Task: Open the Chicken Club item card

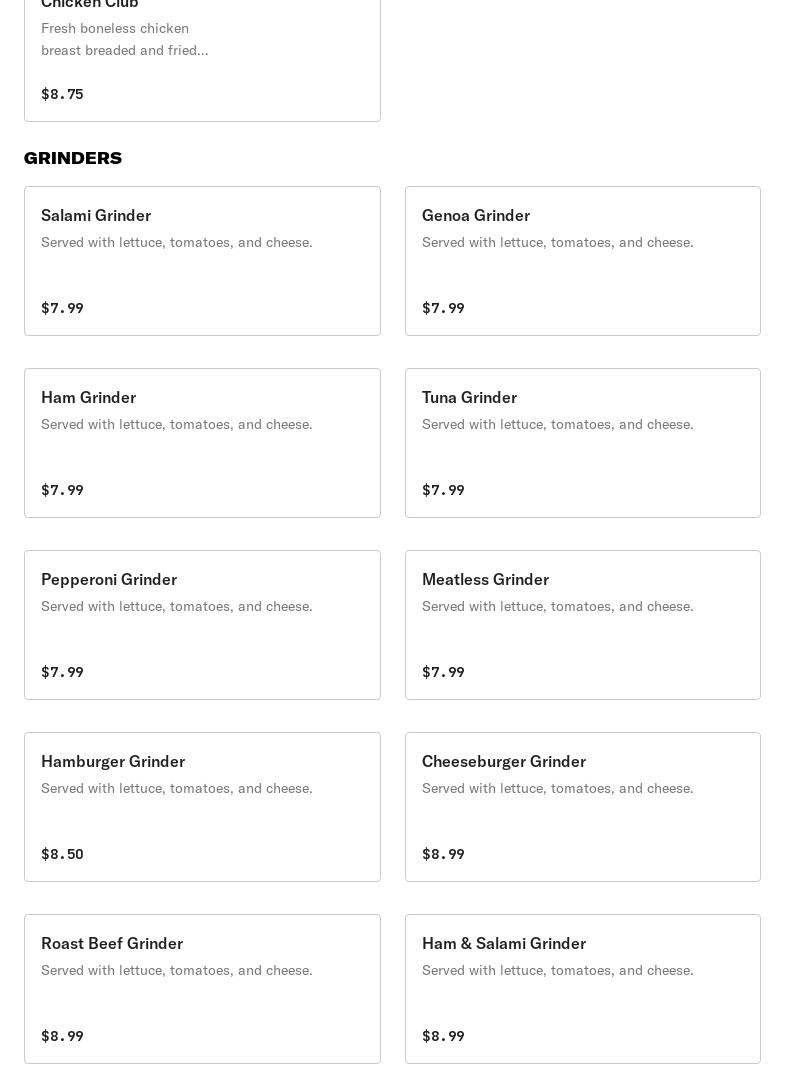Action: point(202,60)
